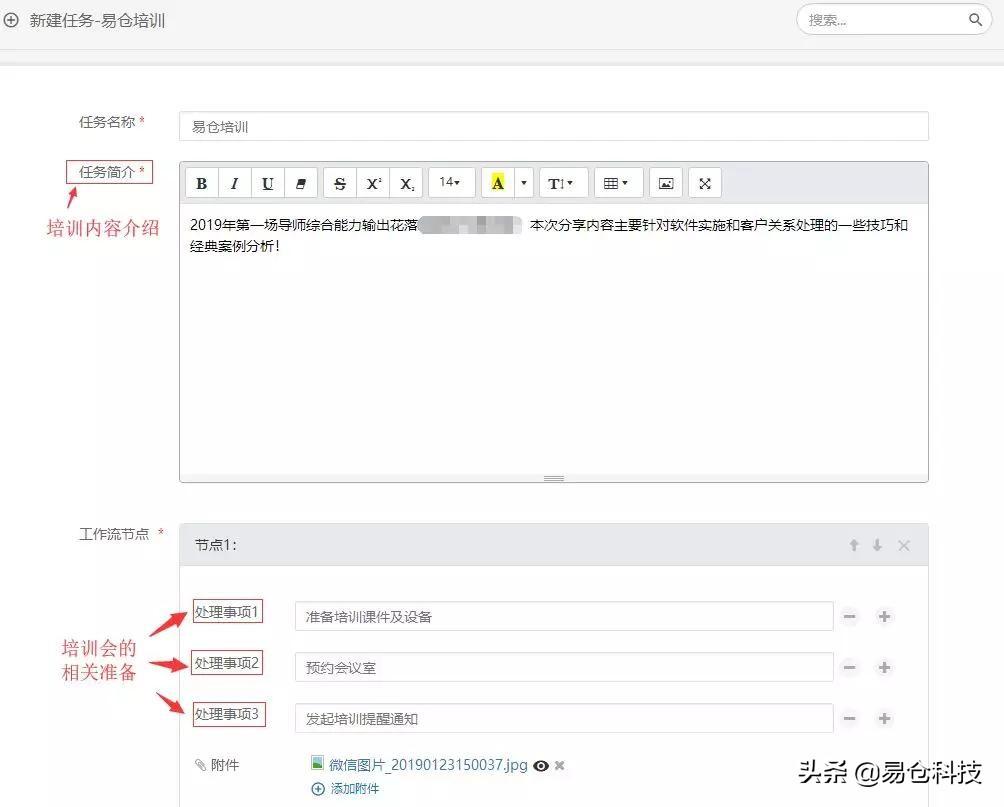
Task: Highlight text using the yellow A swatch
Action: pos(497,182)
